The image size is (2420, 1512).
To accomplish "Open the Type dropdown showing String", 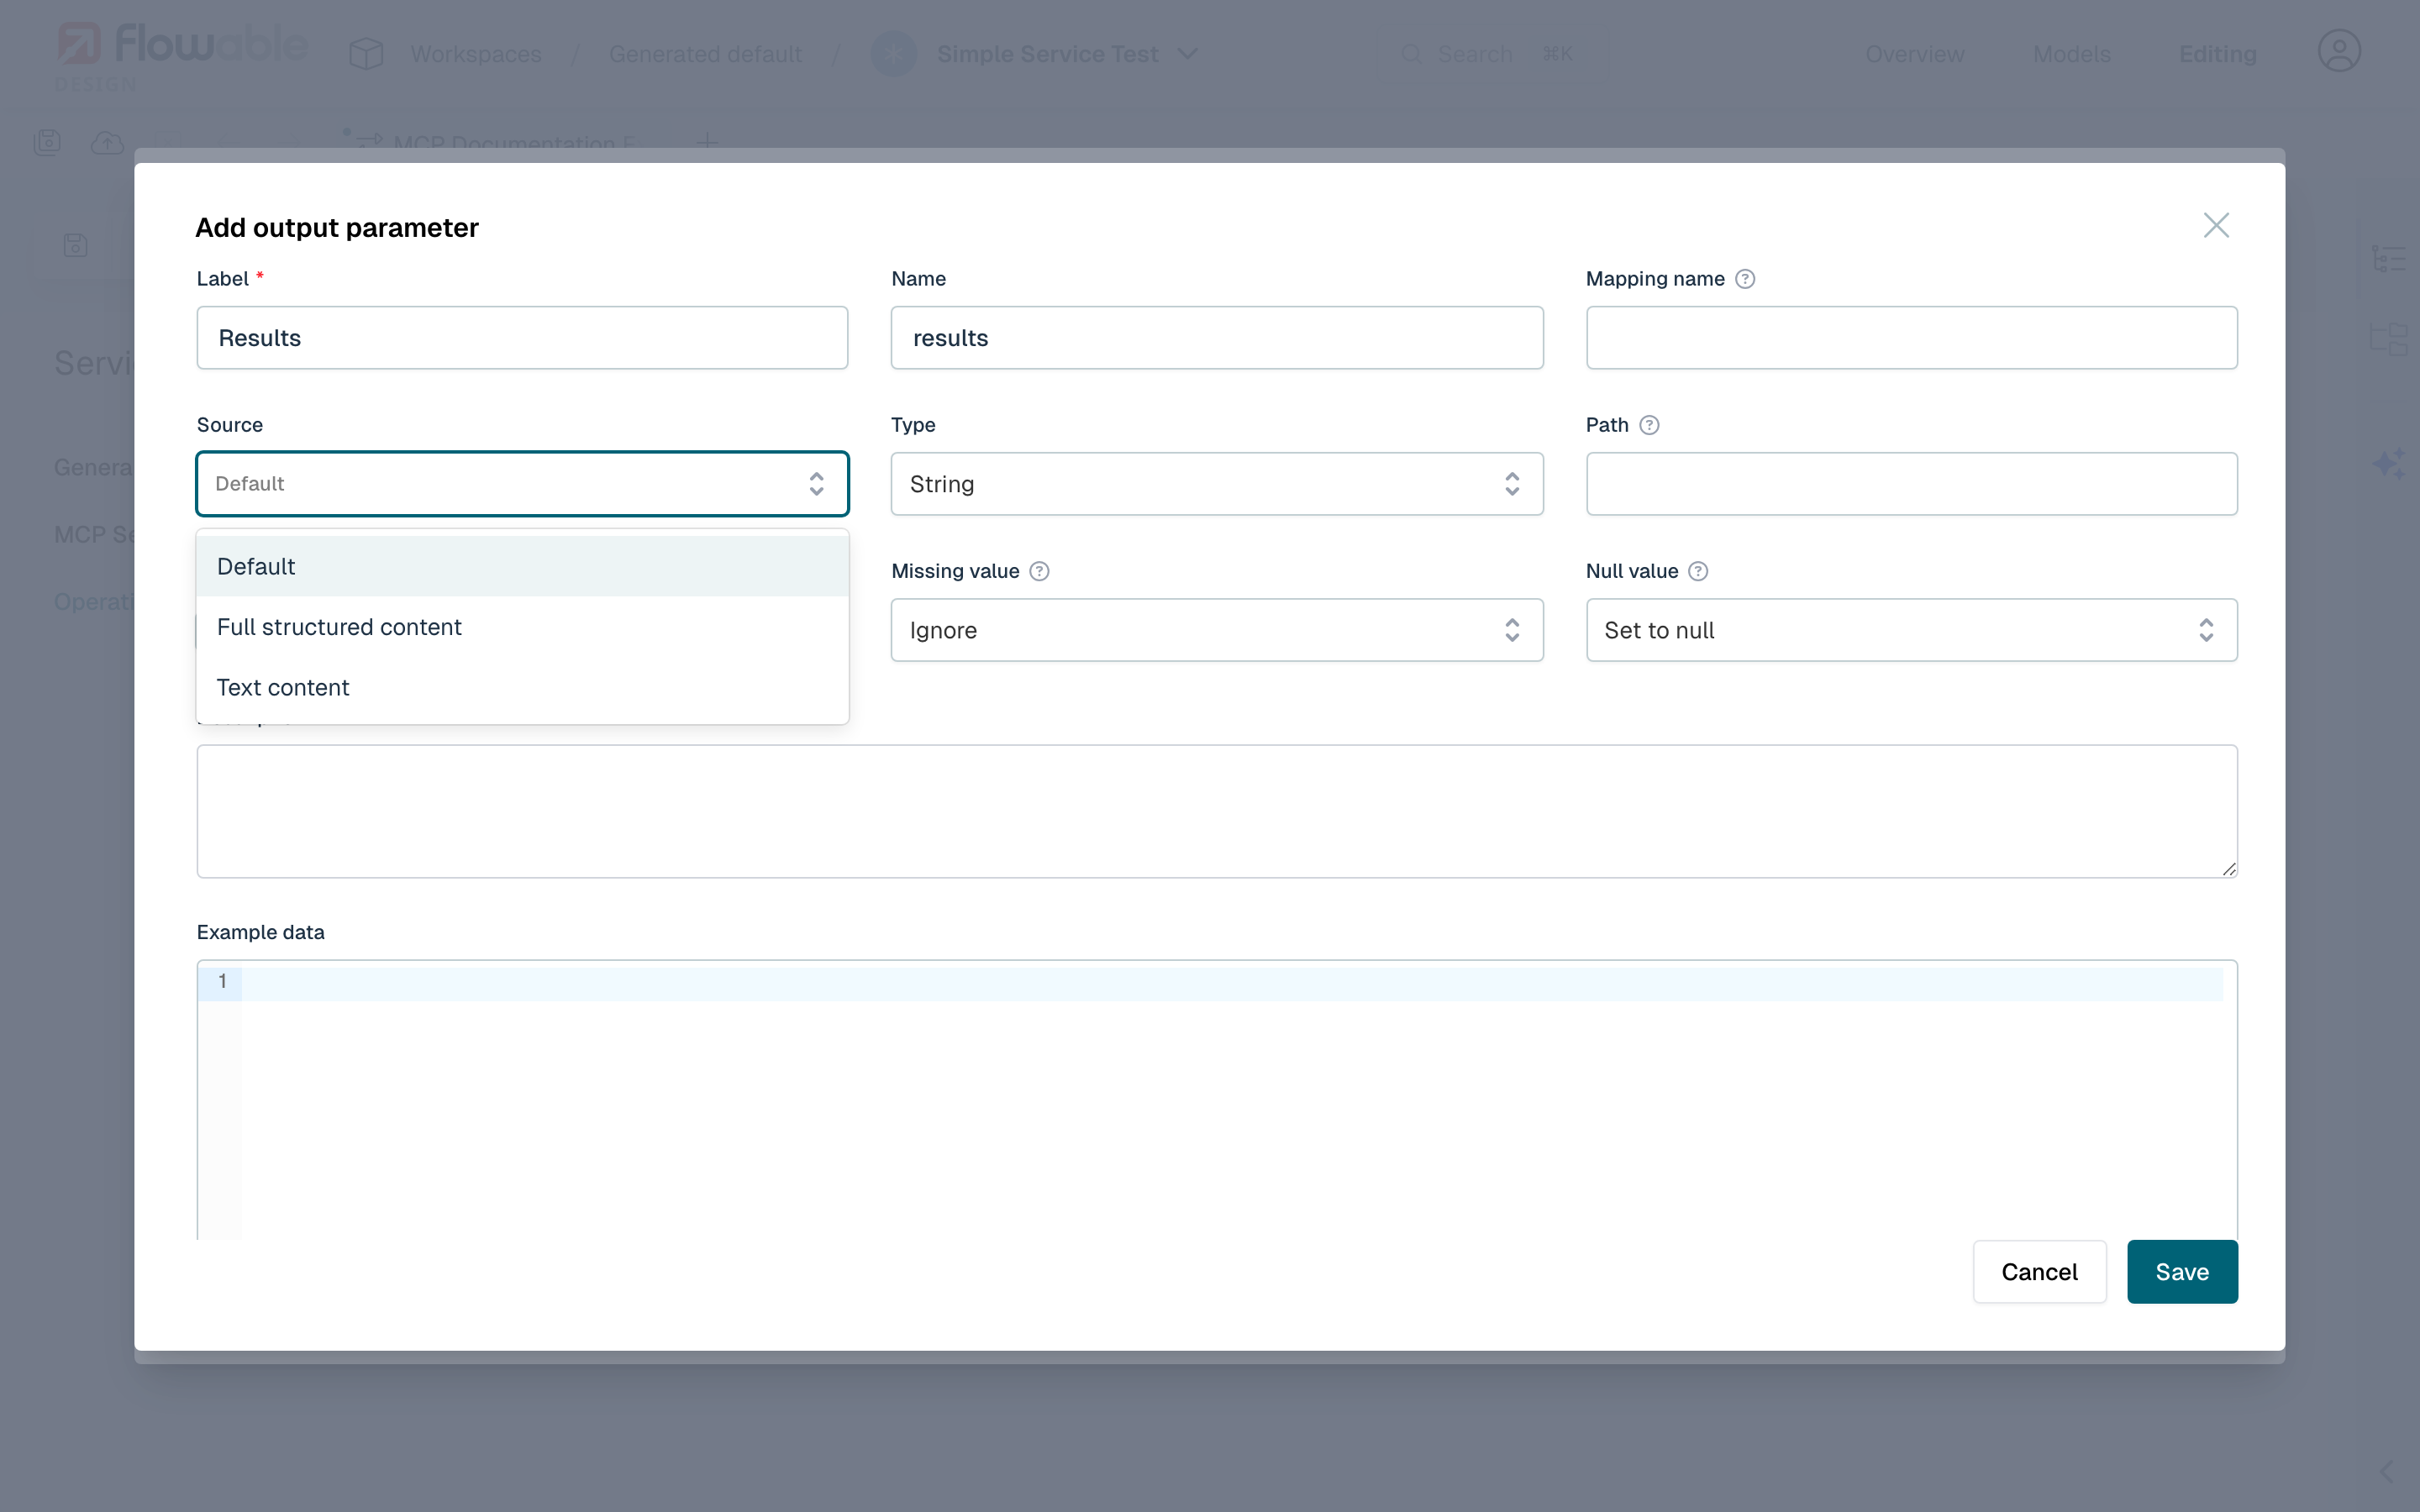I will pyautogui.click(x=1216, y=484).
